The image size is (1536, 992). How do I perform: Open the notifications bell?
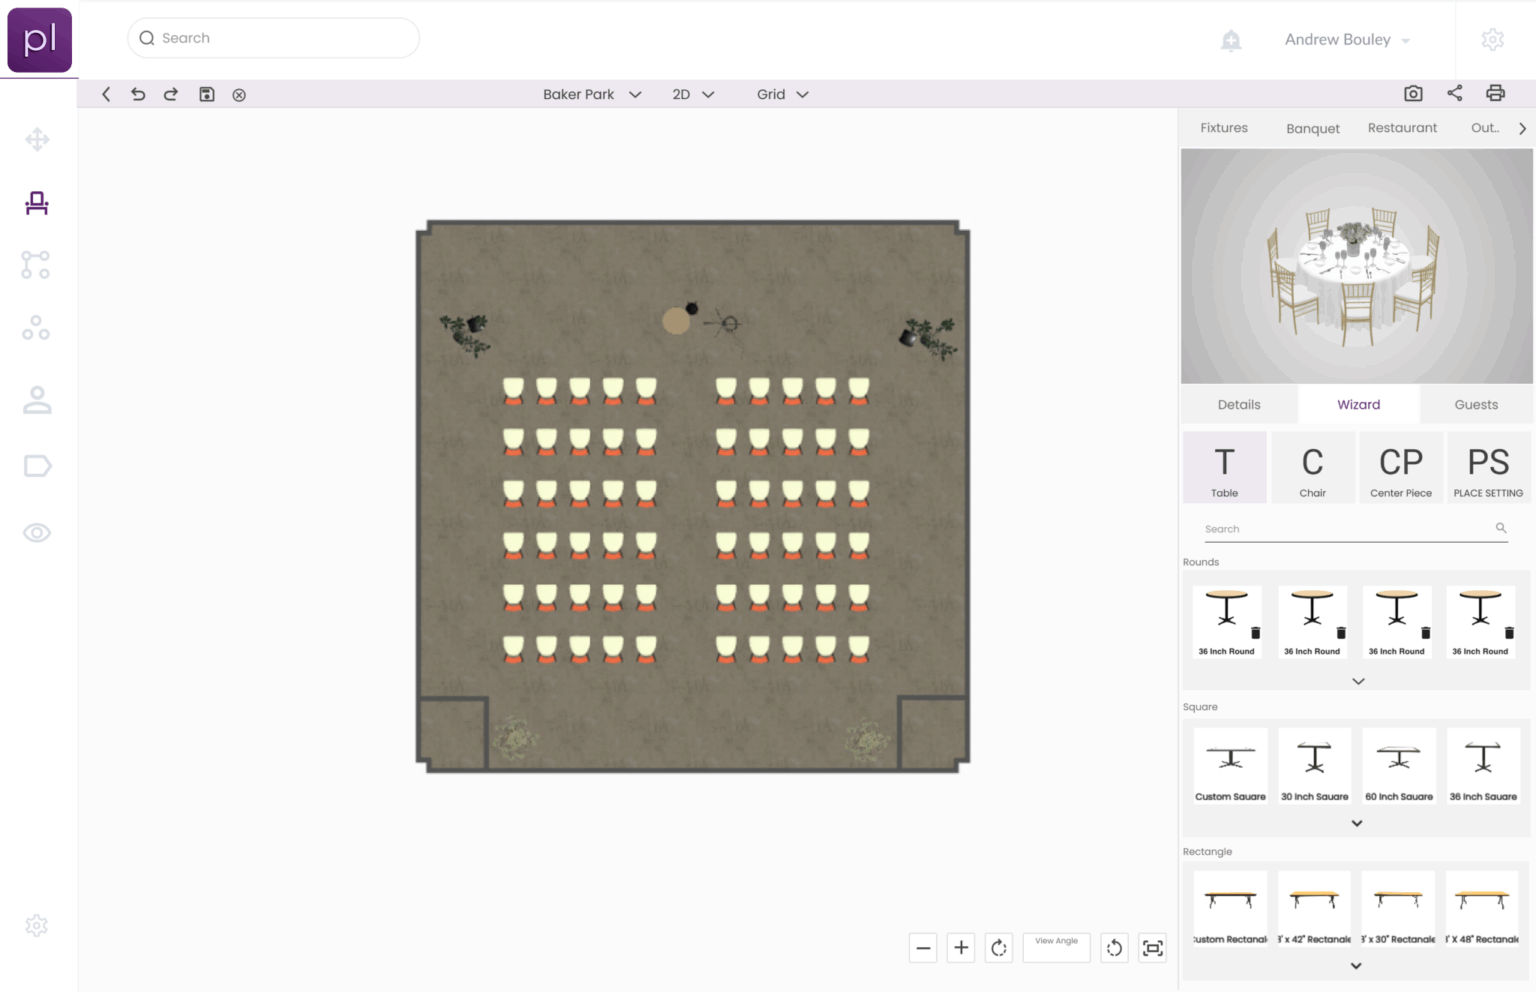coord(1231,40)
